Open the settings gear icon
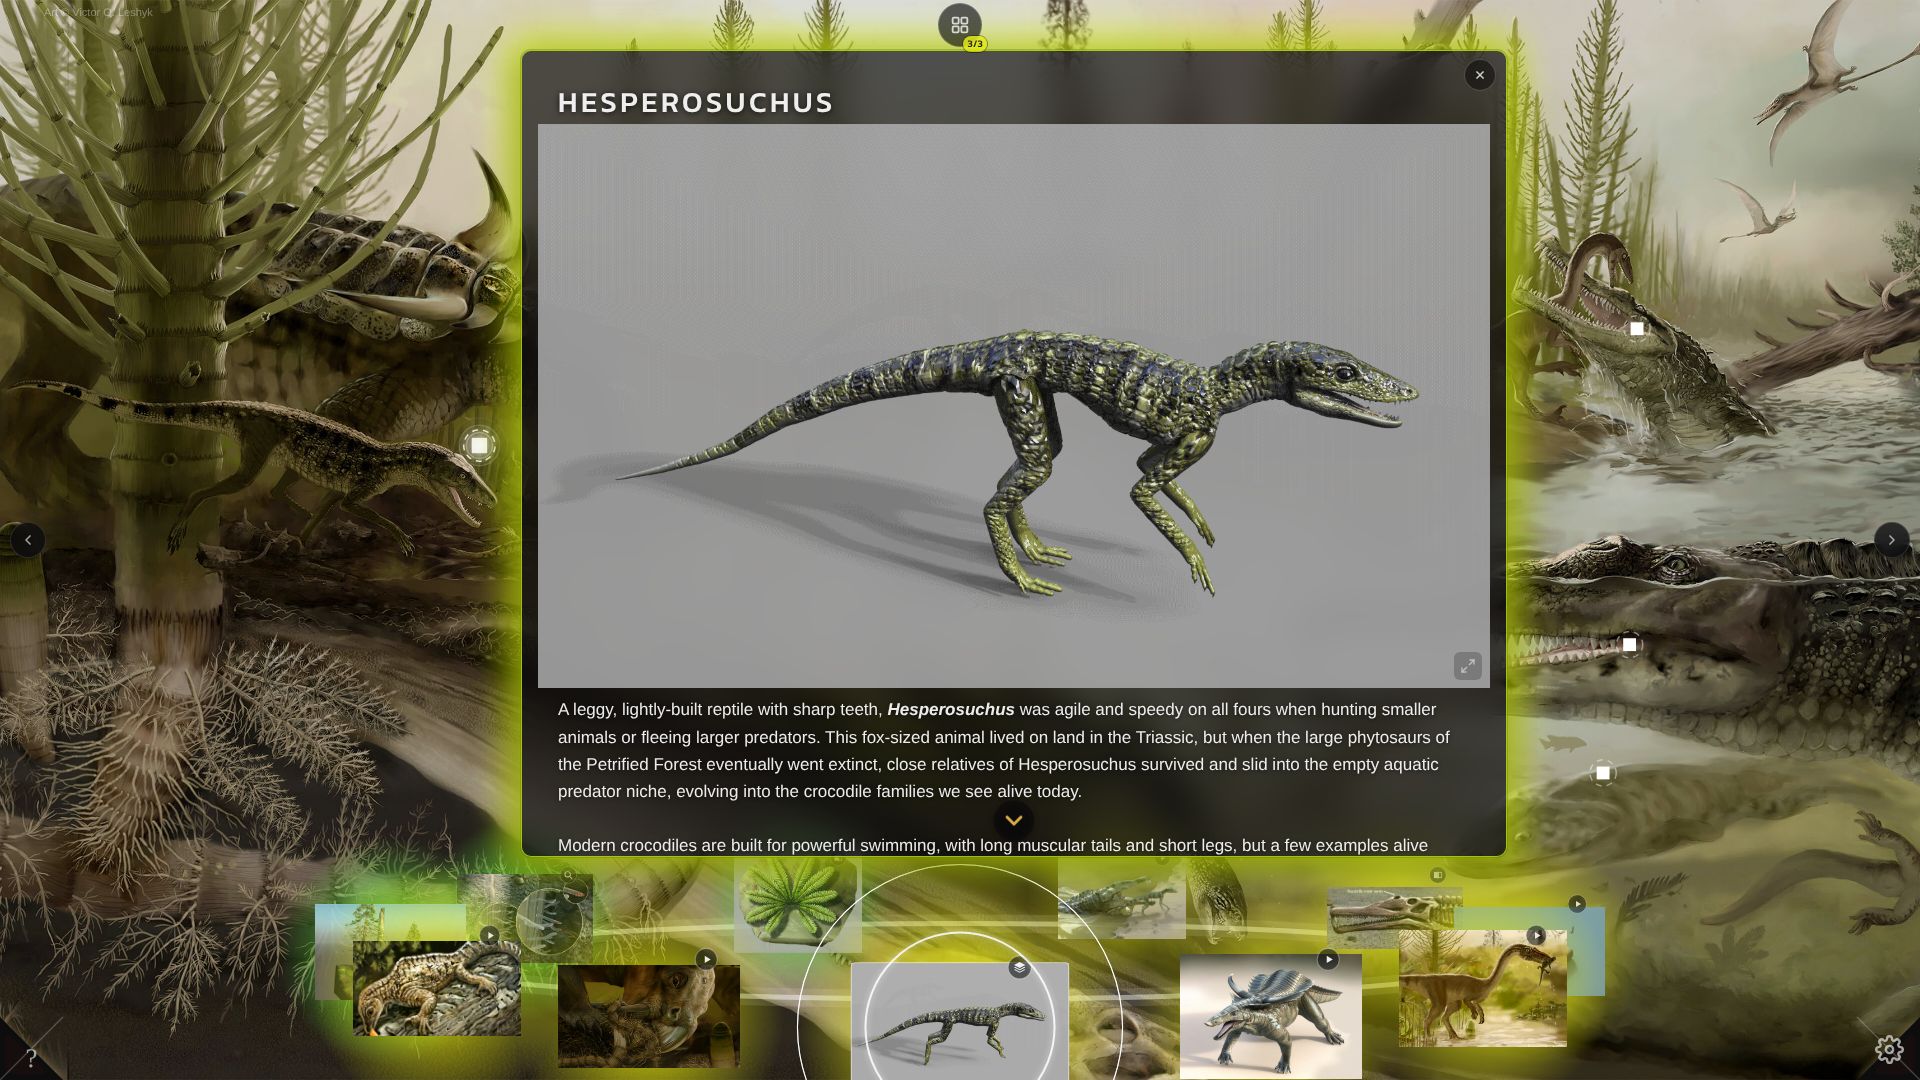 click(1888, 1049)
